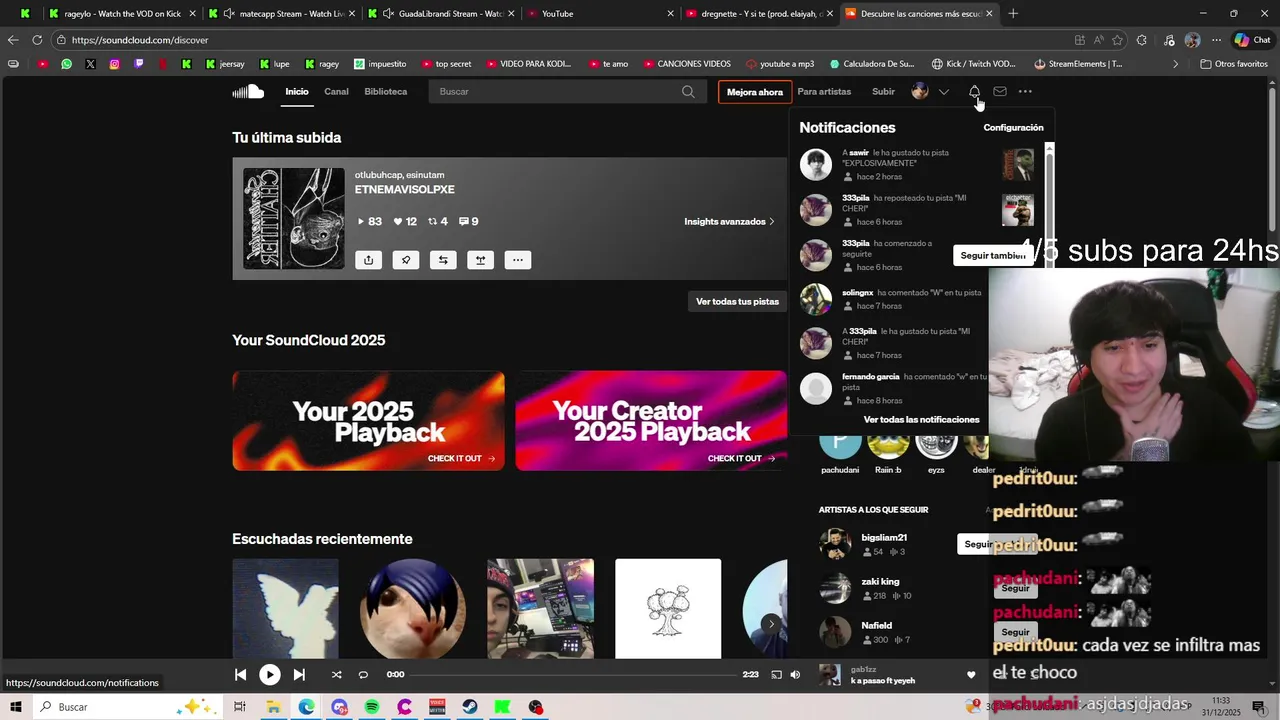This screenshot has height=720, width=1280.
Task: Open artist zaki king profile
Action: (x=880, y=582)
